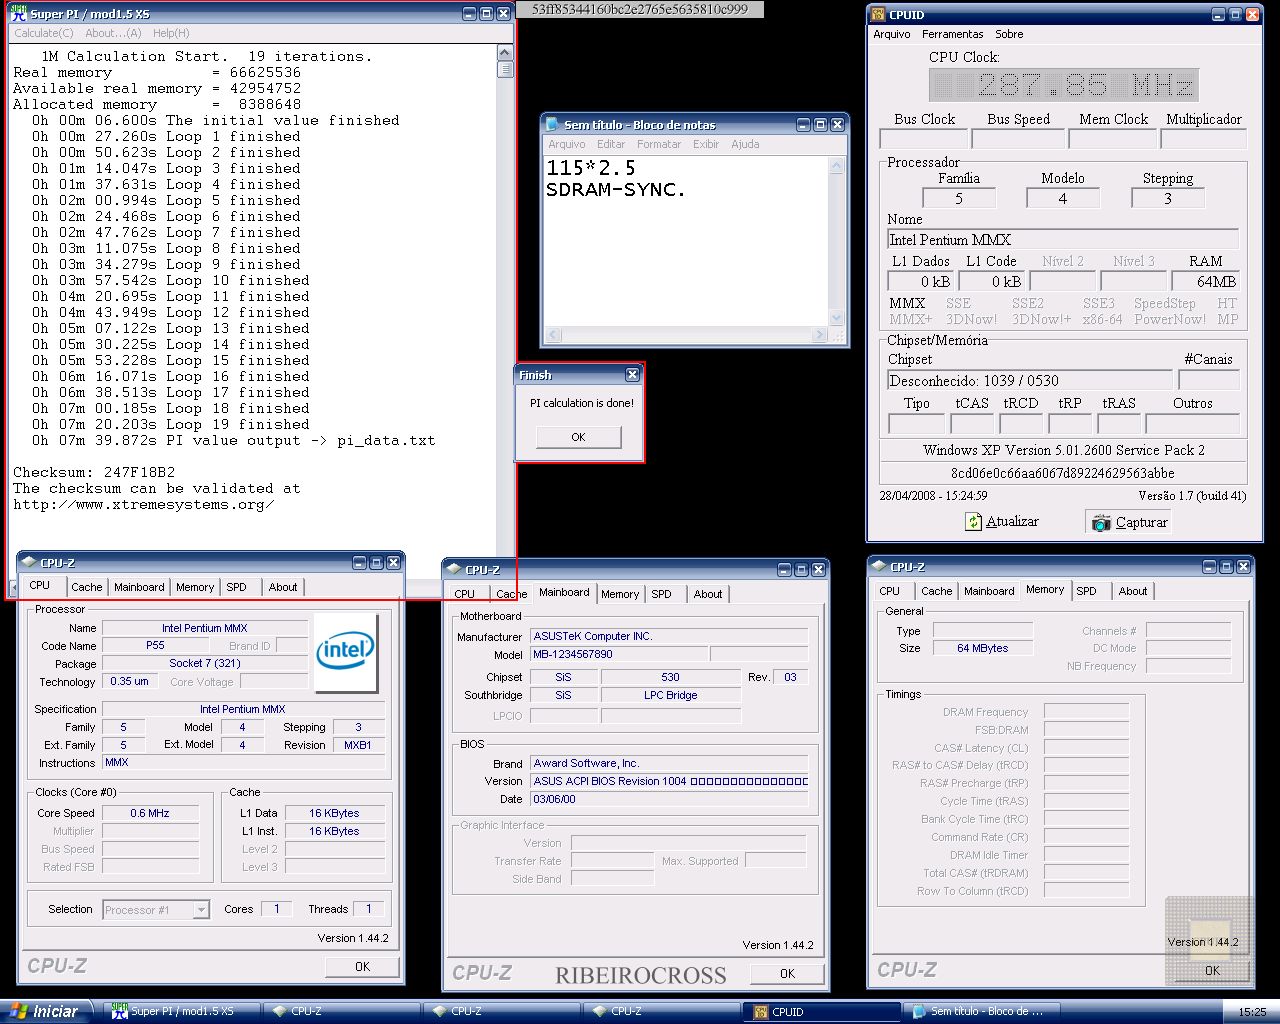
Task: Click the LPC Bridge southbridge value
Action: tap(670, 695)
